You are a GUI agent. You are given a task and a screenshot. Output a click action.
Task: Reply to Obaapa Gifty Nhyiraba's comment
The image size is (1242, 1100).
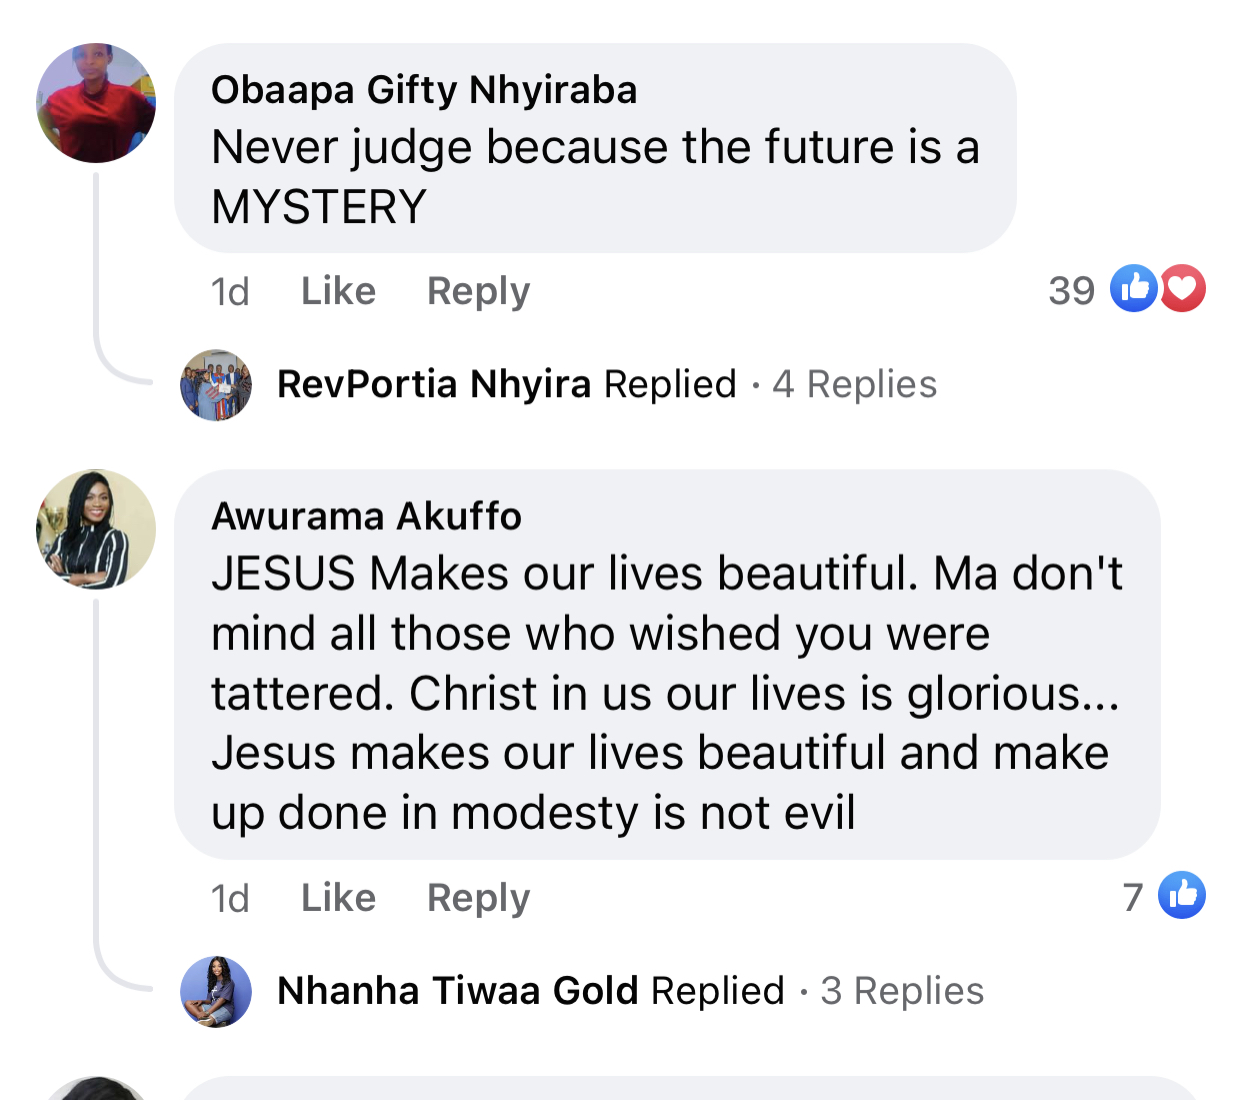point(478,291)
